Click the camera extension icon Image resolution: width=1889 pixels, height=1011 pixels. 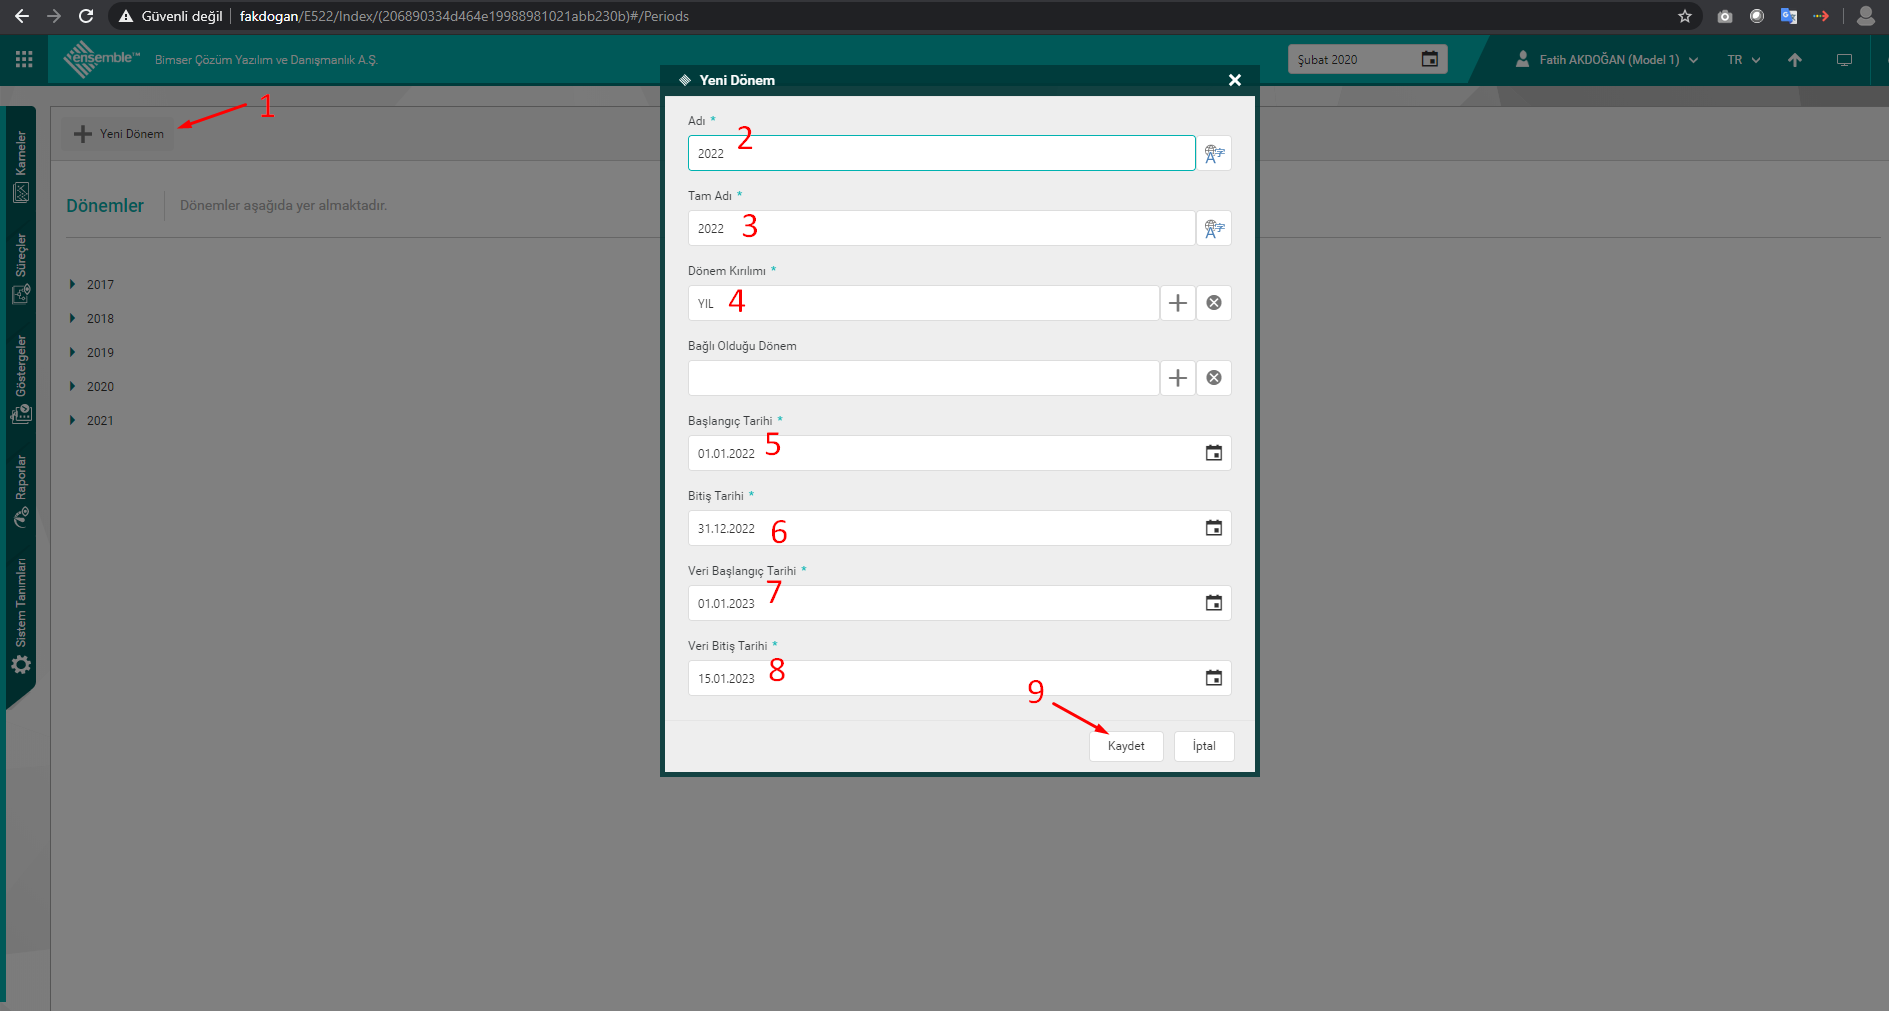point(1725,16)
